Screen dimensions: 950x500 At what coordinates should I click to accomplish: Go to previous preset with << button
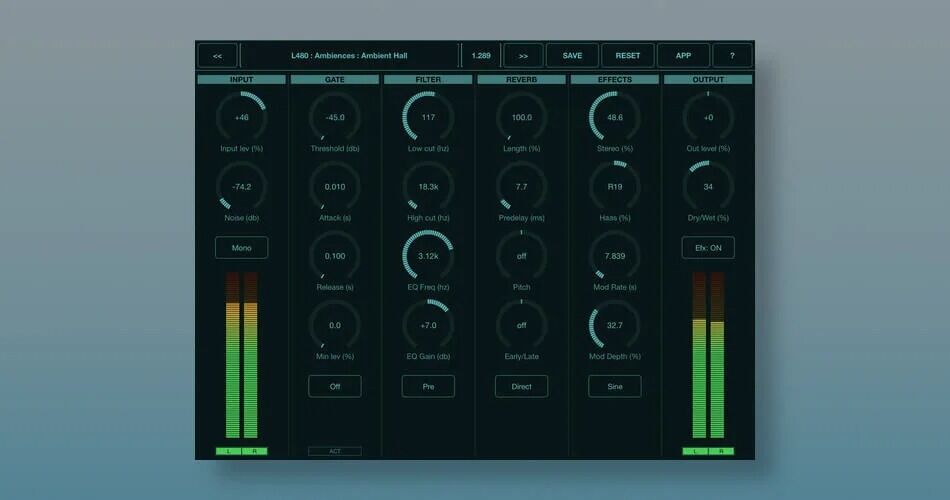pos(217,56)
